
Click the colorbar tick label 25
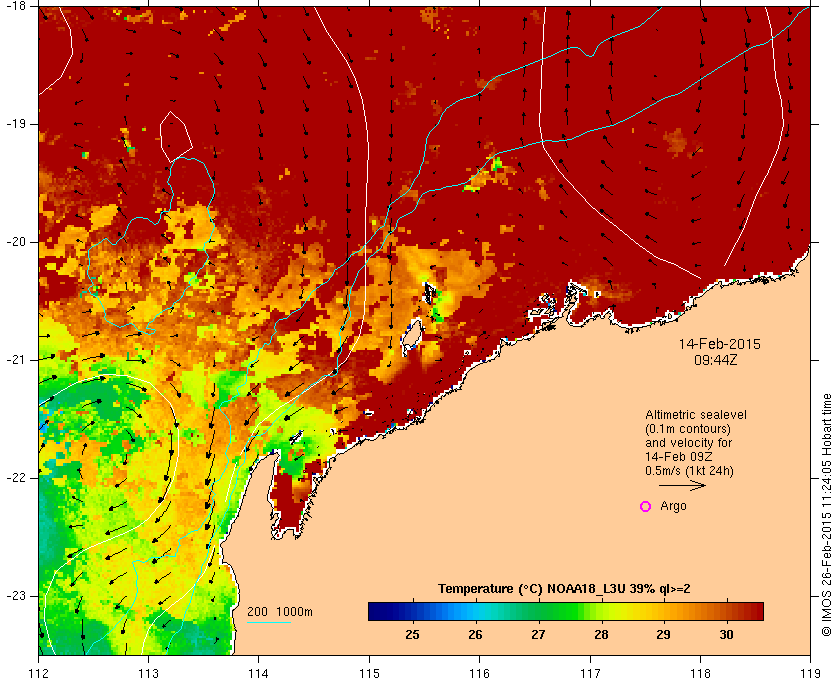(x=412, y=635)
